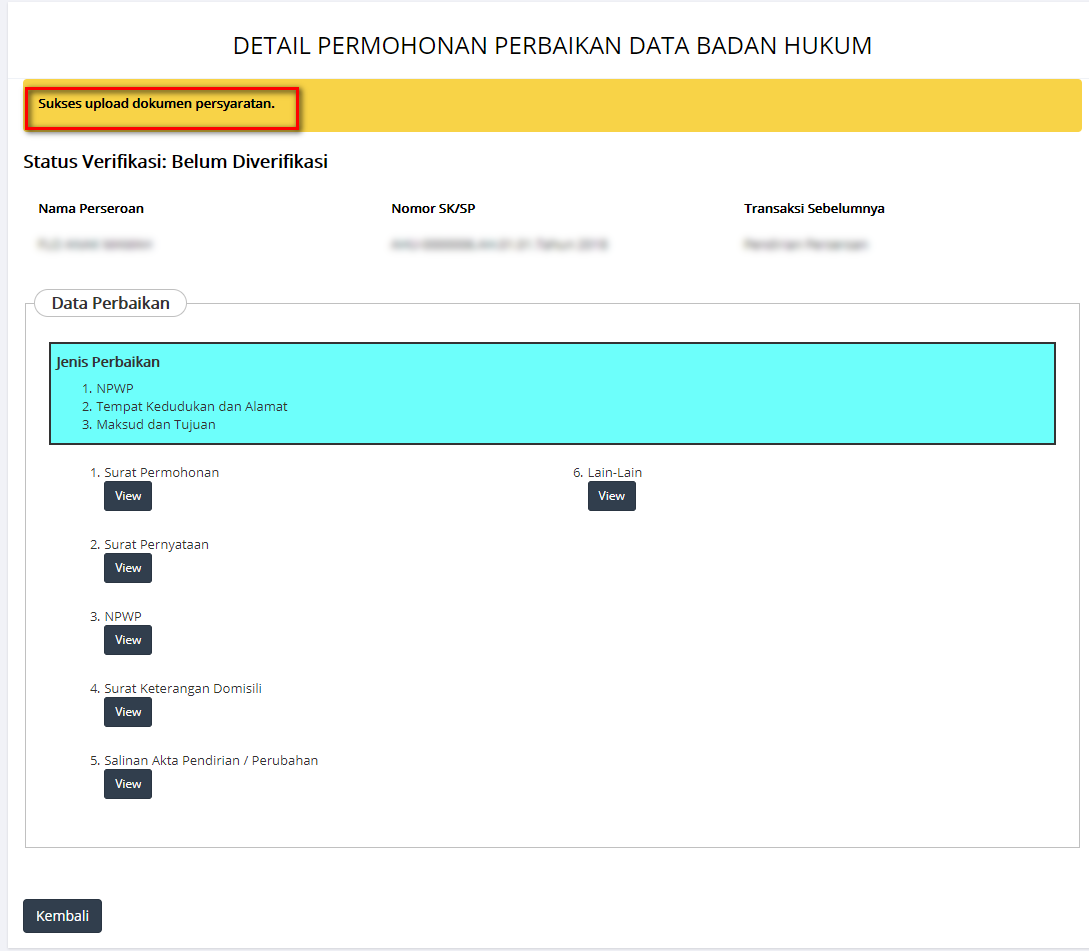Screen dimensions: 1089x951
Task: Click NPWP item in Jenis Perbaikan list
Action: click(x=114, y=388)
